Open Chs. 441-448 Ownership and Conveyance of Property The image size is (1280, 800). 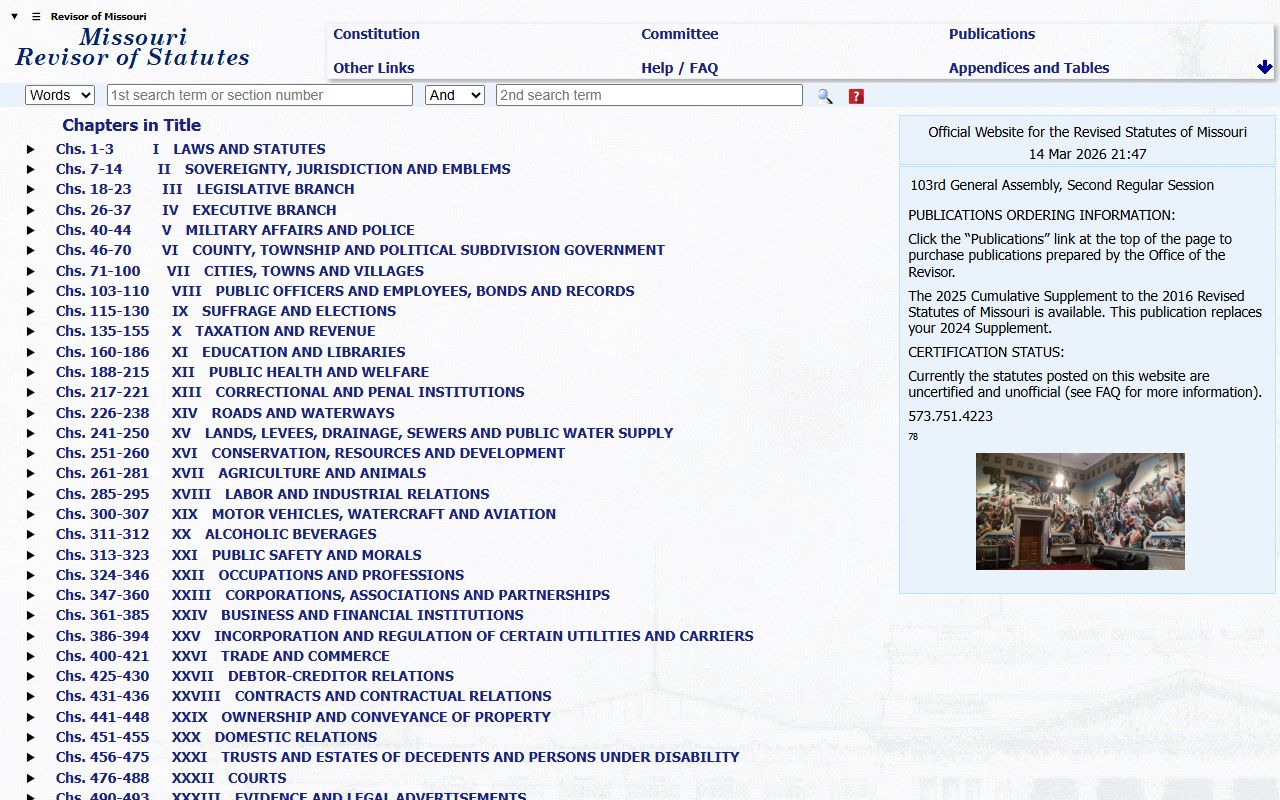pos(303,717)
